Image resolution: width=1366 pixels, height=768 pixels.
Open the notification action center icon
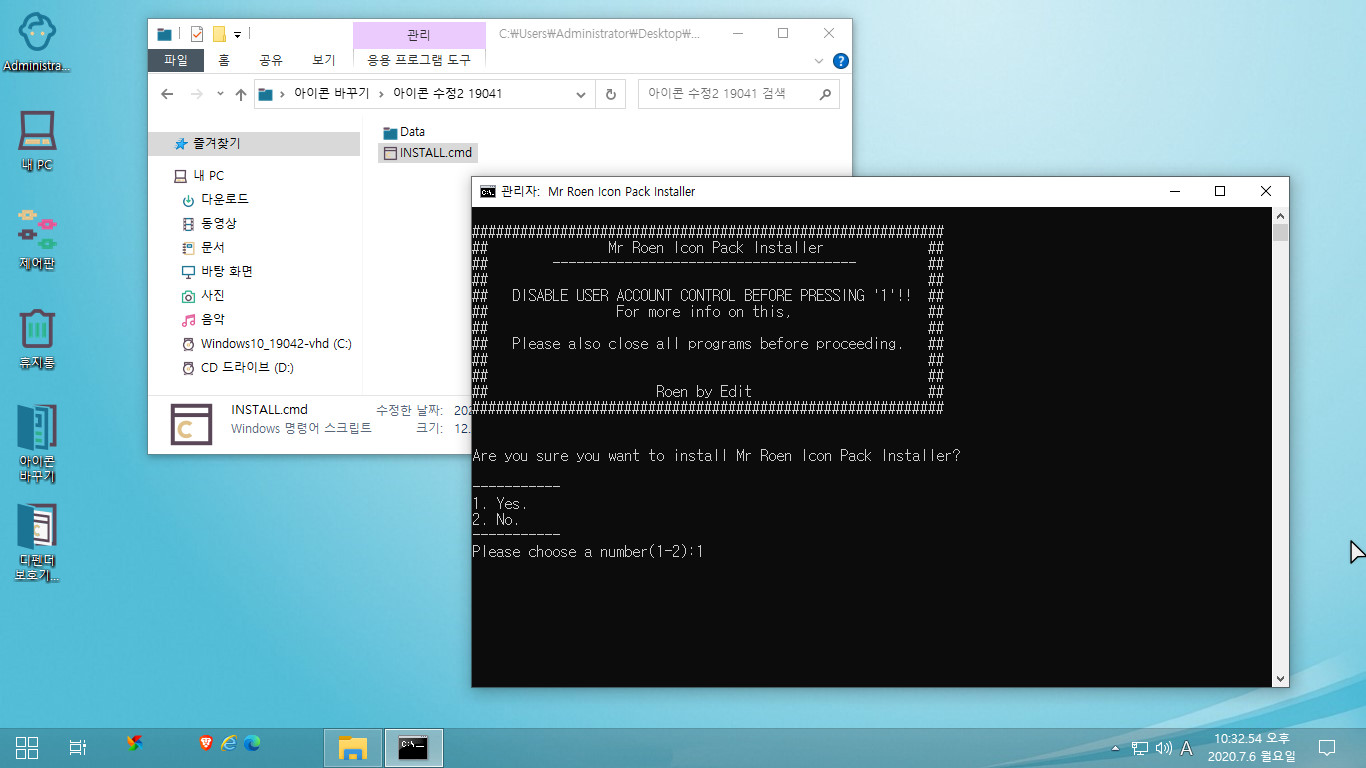pos(1327,747)
